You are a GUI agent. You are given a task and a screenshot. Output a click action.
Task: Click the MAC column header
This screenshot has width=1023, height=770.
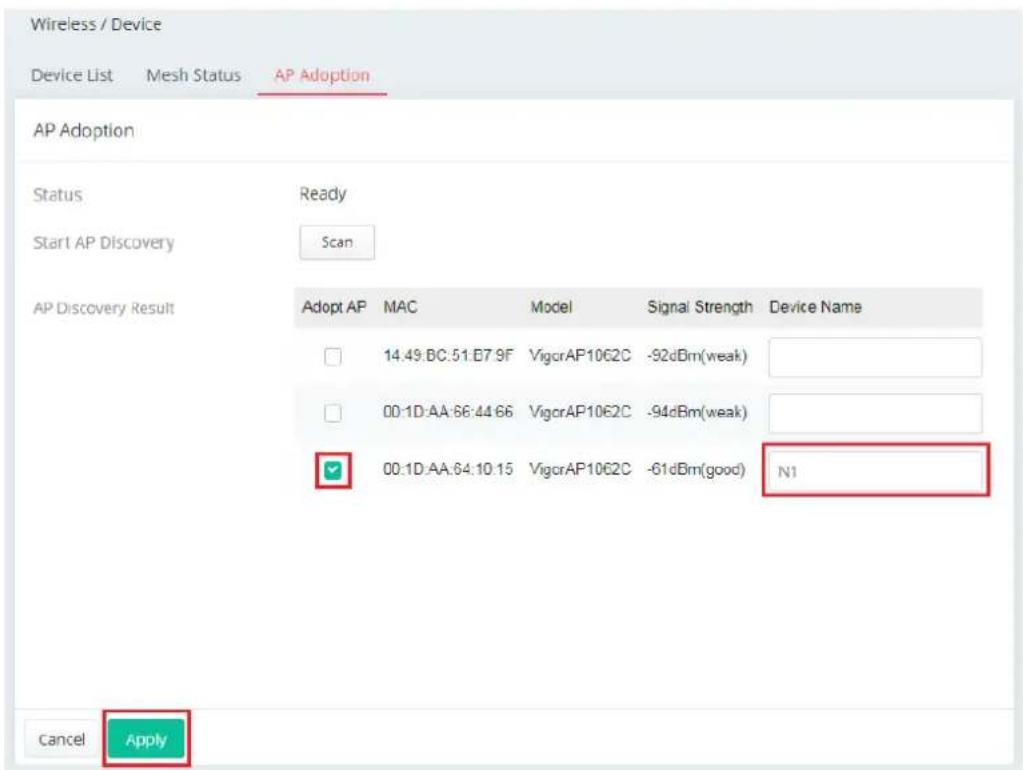point(400,307)
